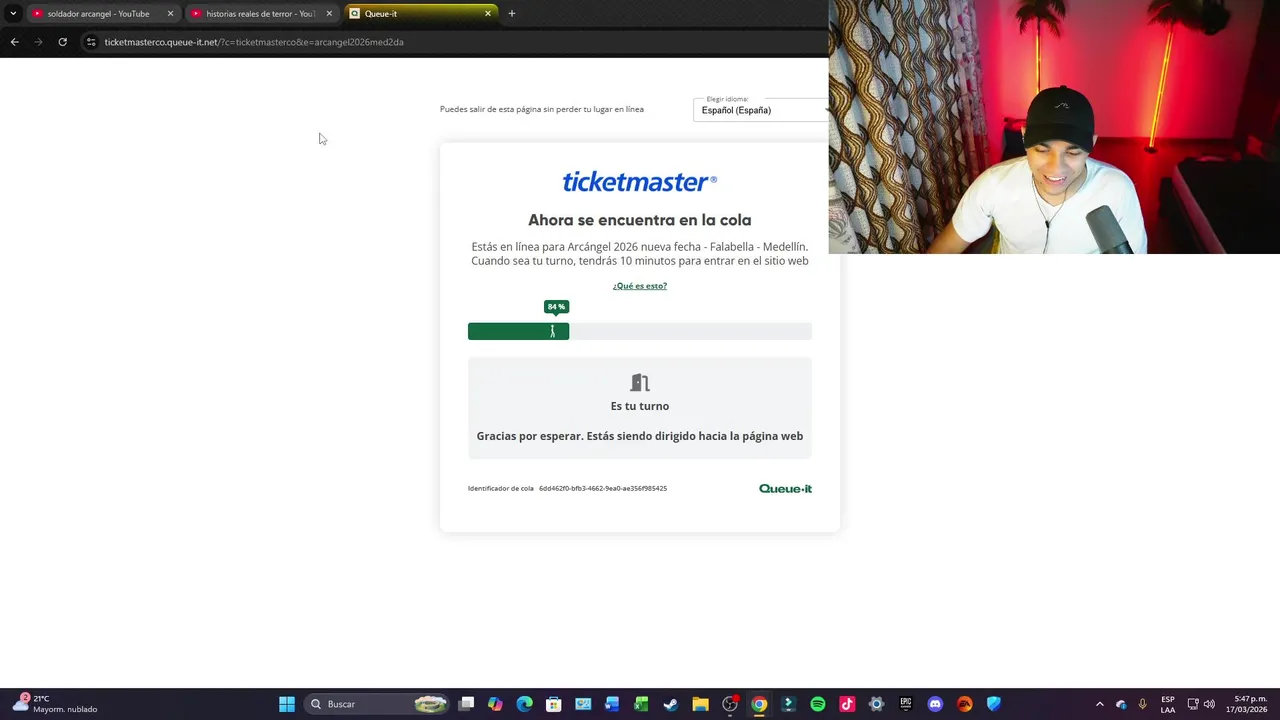Go back with the browser back arrow
The width and height of the screenshot is (1280, 720).
pos(14,42)
